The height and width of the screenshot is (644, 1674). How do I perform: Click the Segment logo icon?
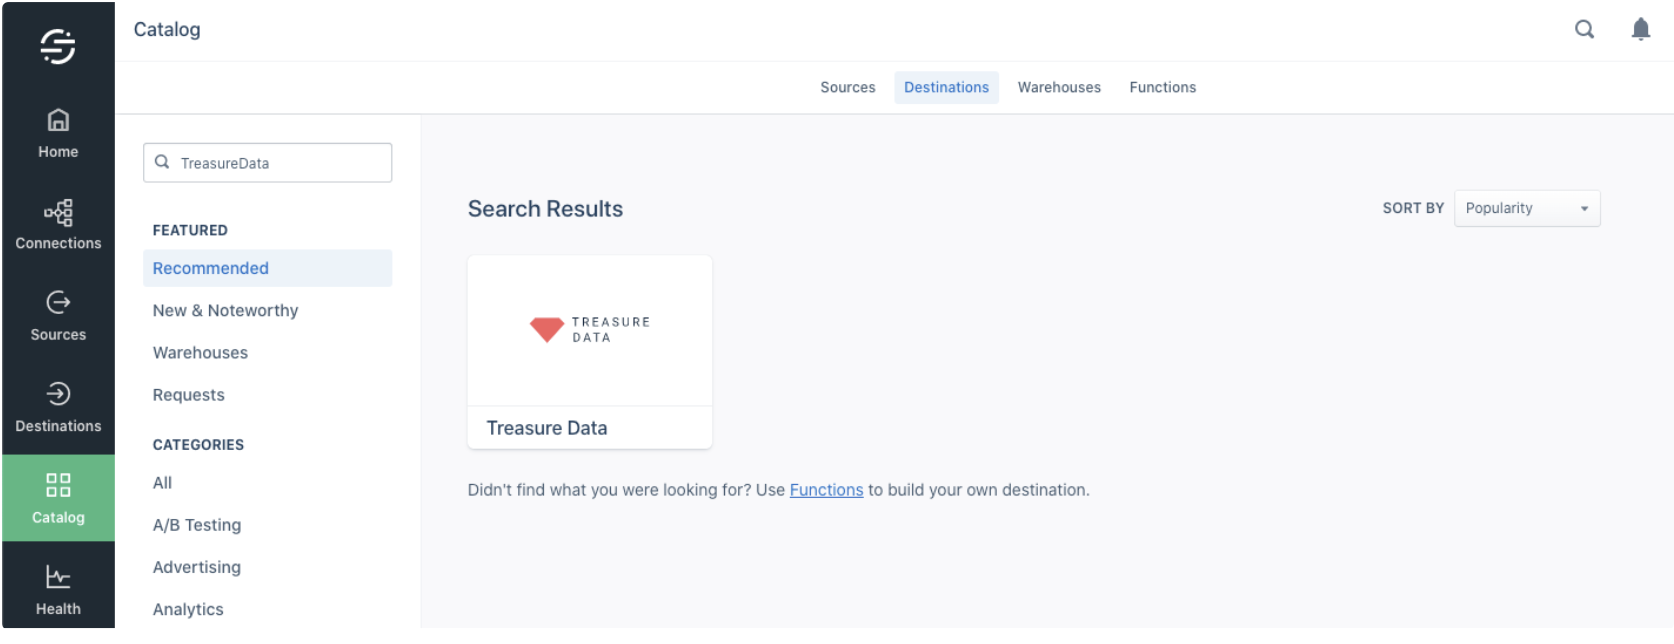tap(58, 46)
